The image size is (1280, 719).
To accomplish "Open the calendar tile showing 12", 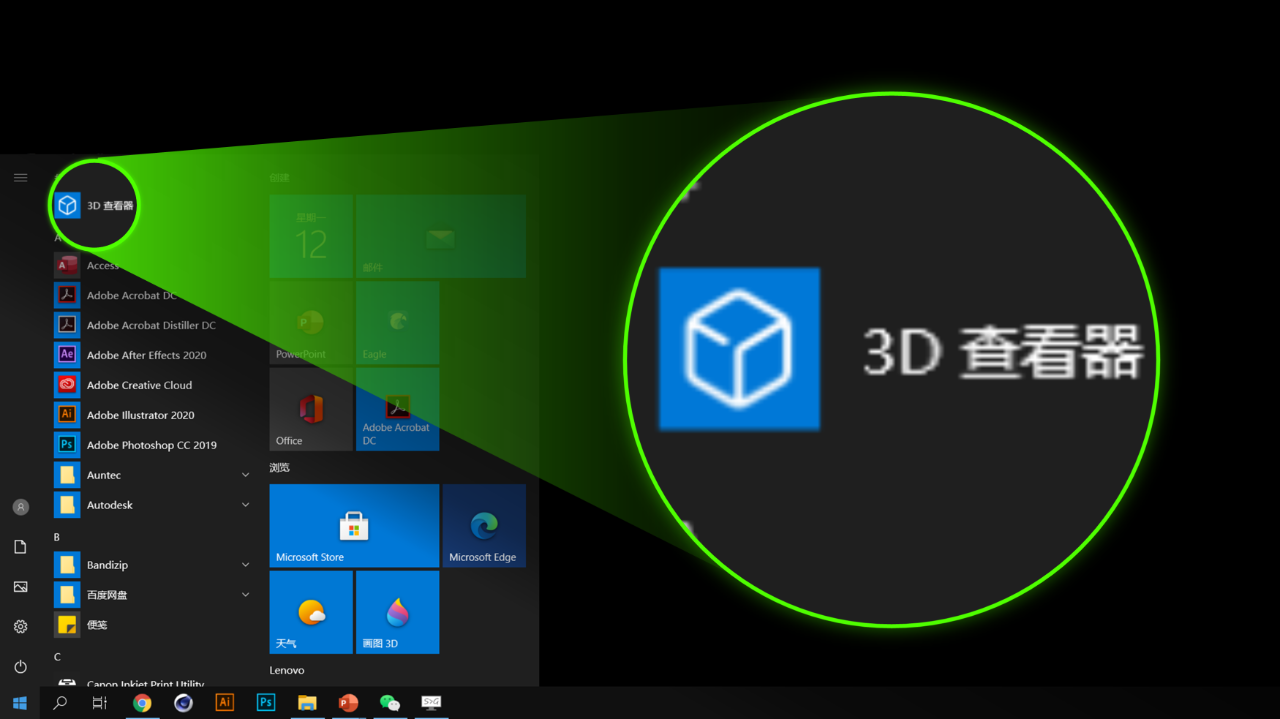I will [x=311, y=236].
